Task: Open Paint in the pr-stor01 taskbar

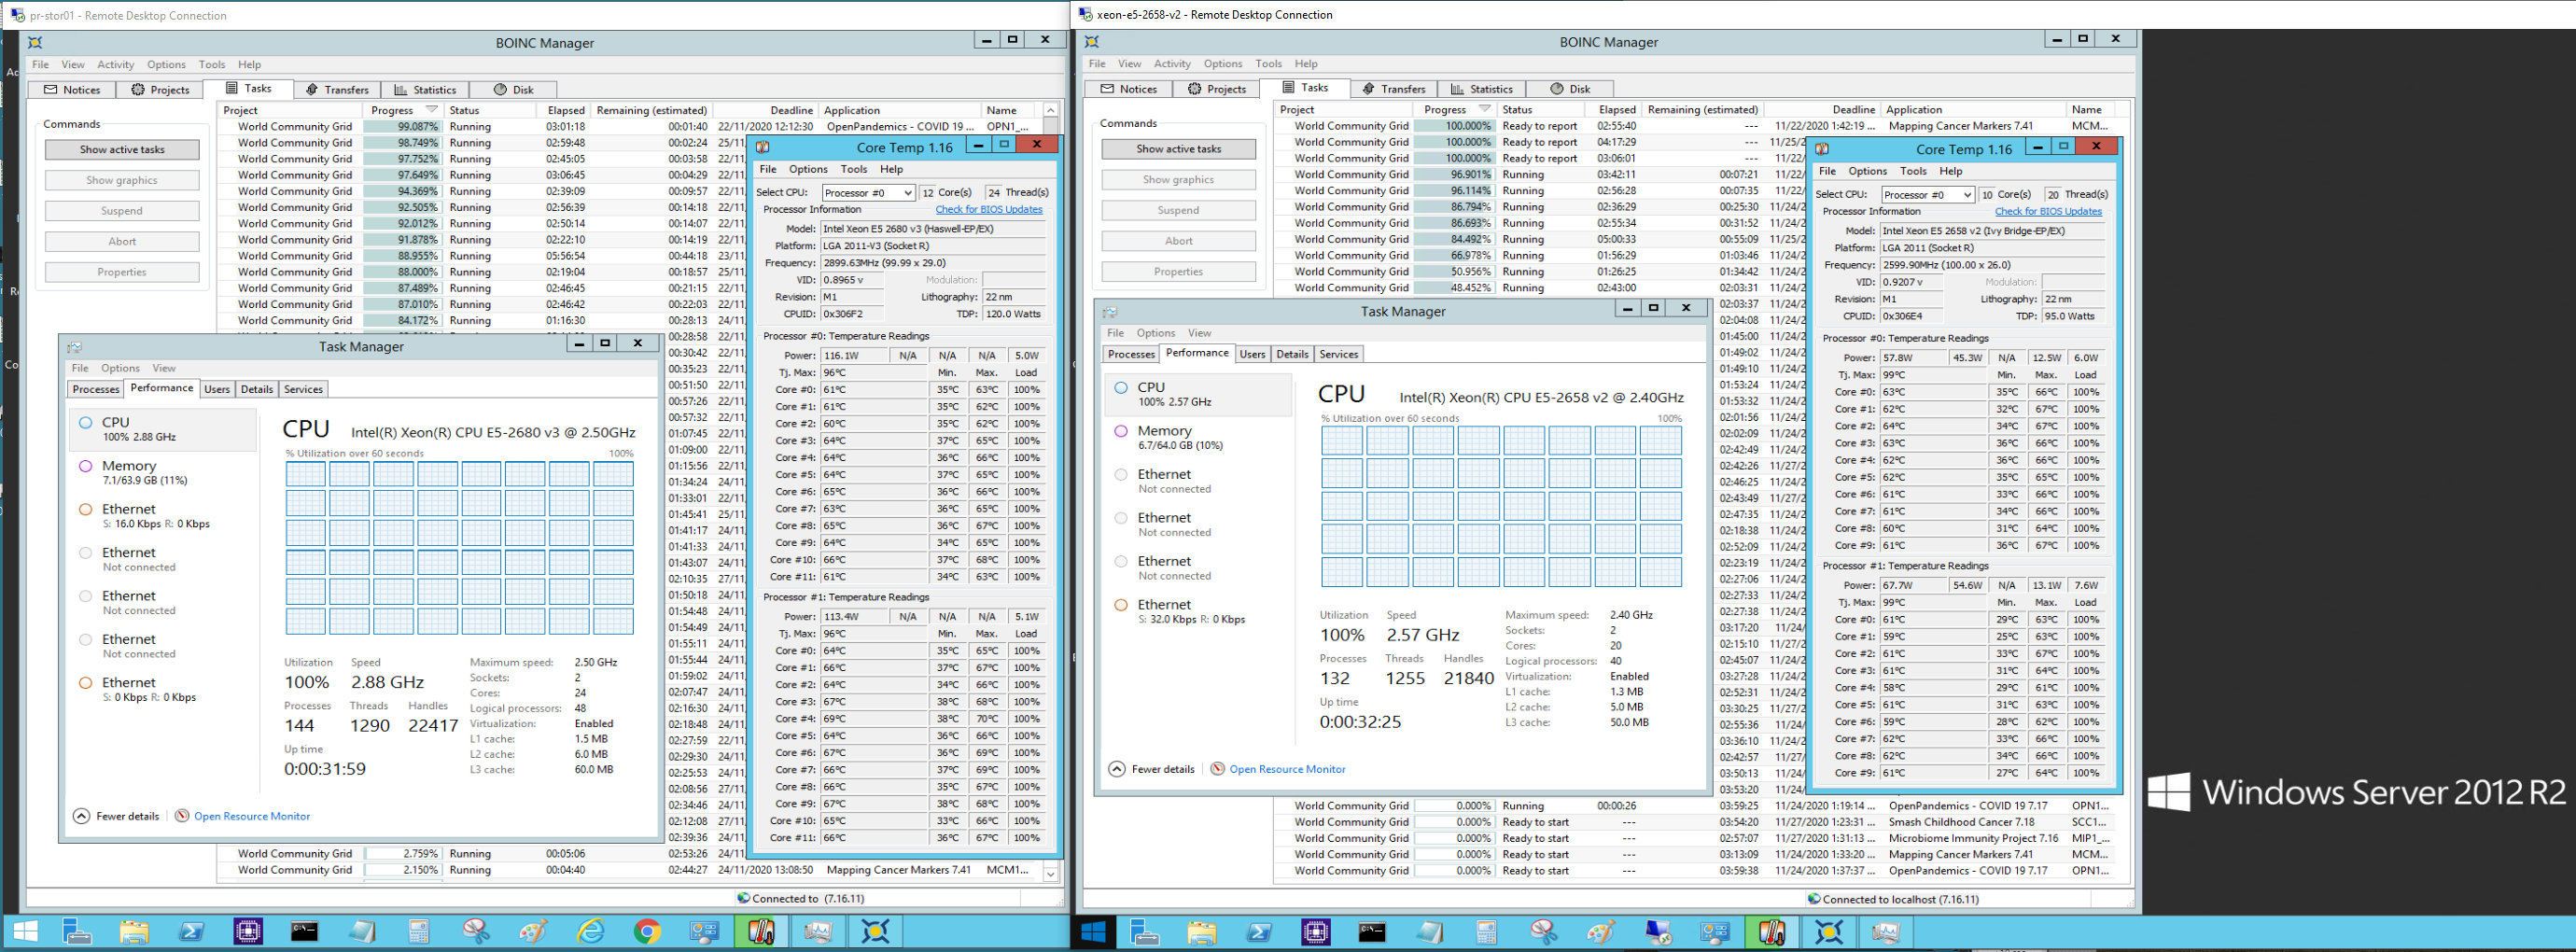Action: (533, 932)
